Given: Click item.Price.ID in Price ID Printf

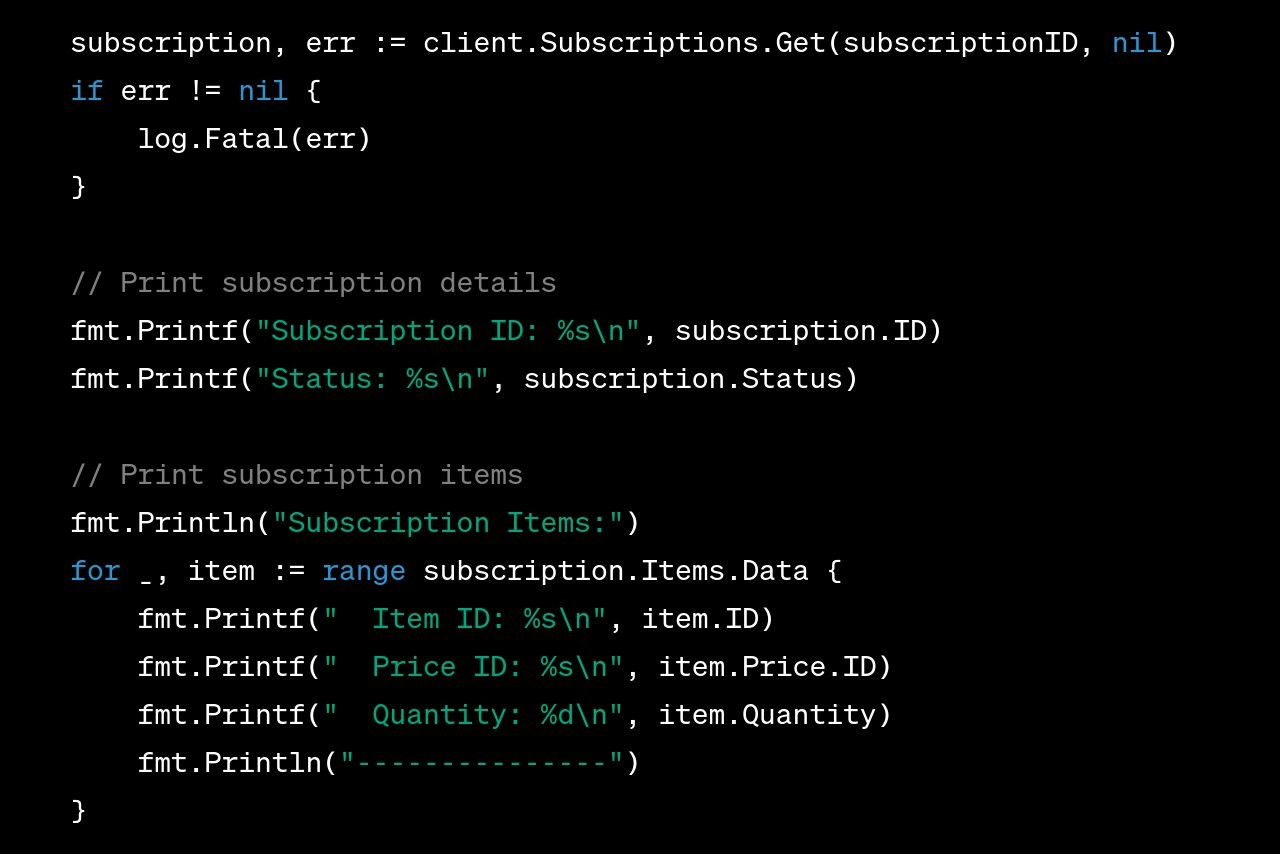Looking at the screenshot, I should 766,667.
